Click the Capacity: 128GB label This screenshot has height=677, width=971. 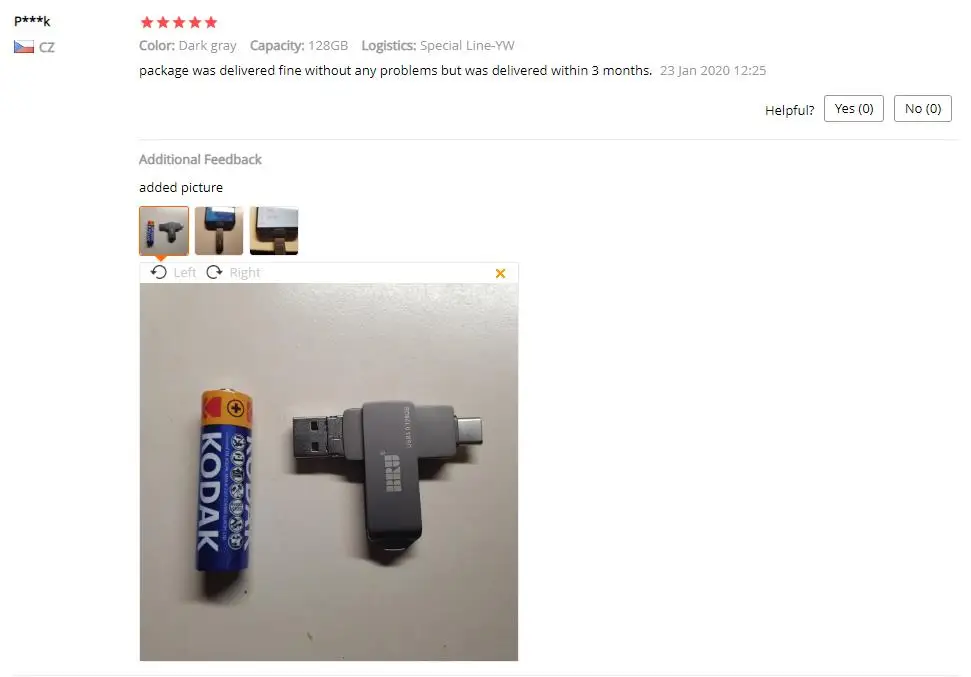click(x=299, y=45)
